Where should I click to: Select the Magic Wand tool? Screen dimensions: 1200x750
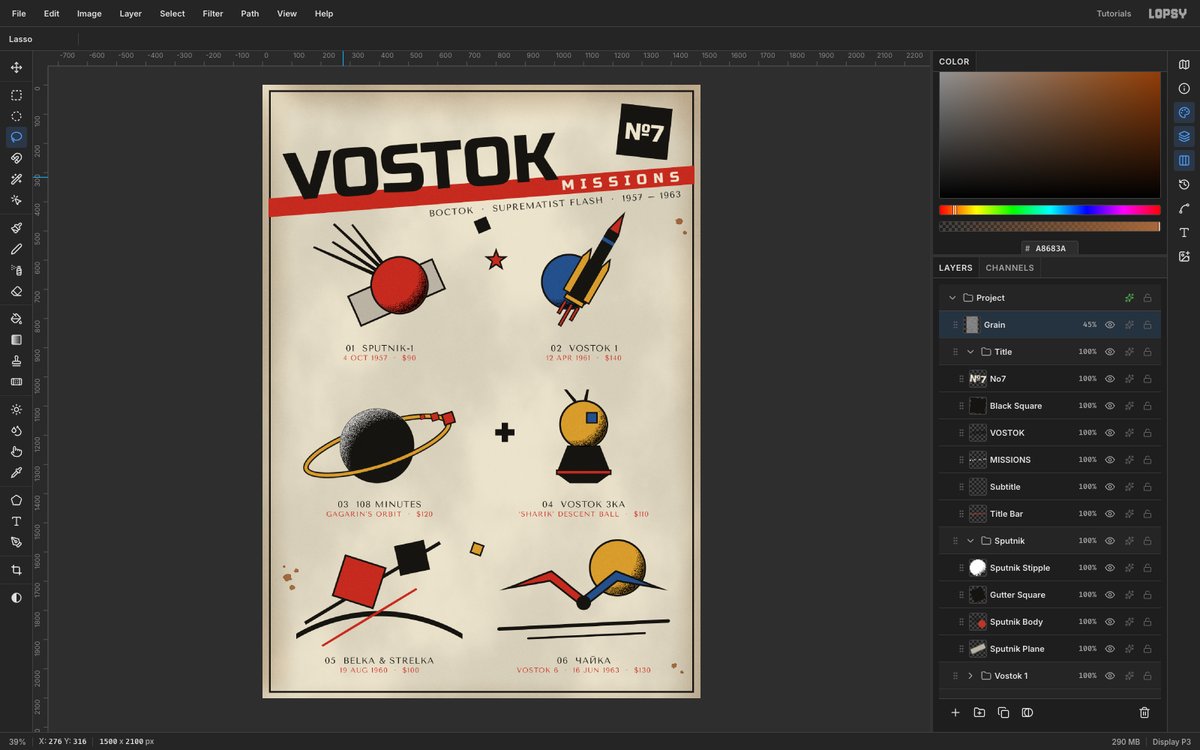pyautogui.click(x=16, y=179)
